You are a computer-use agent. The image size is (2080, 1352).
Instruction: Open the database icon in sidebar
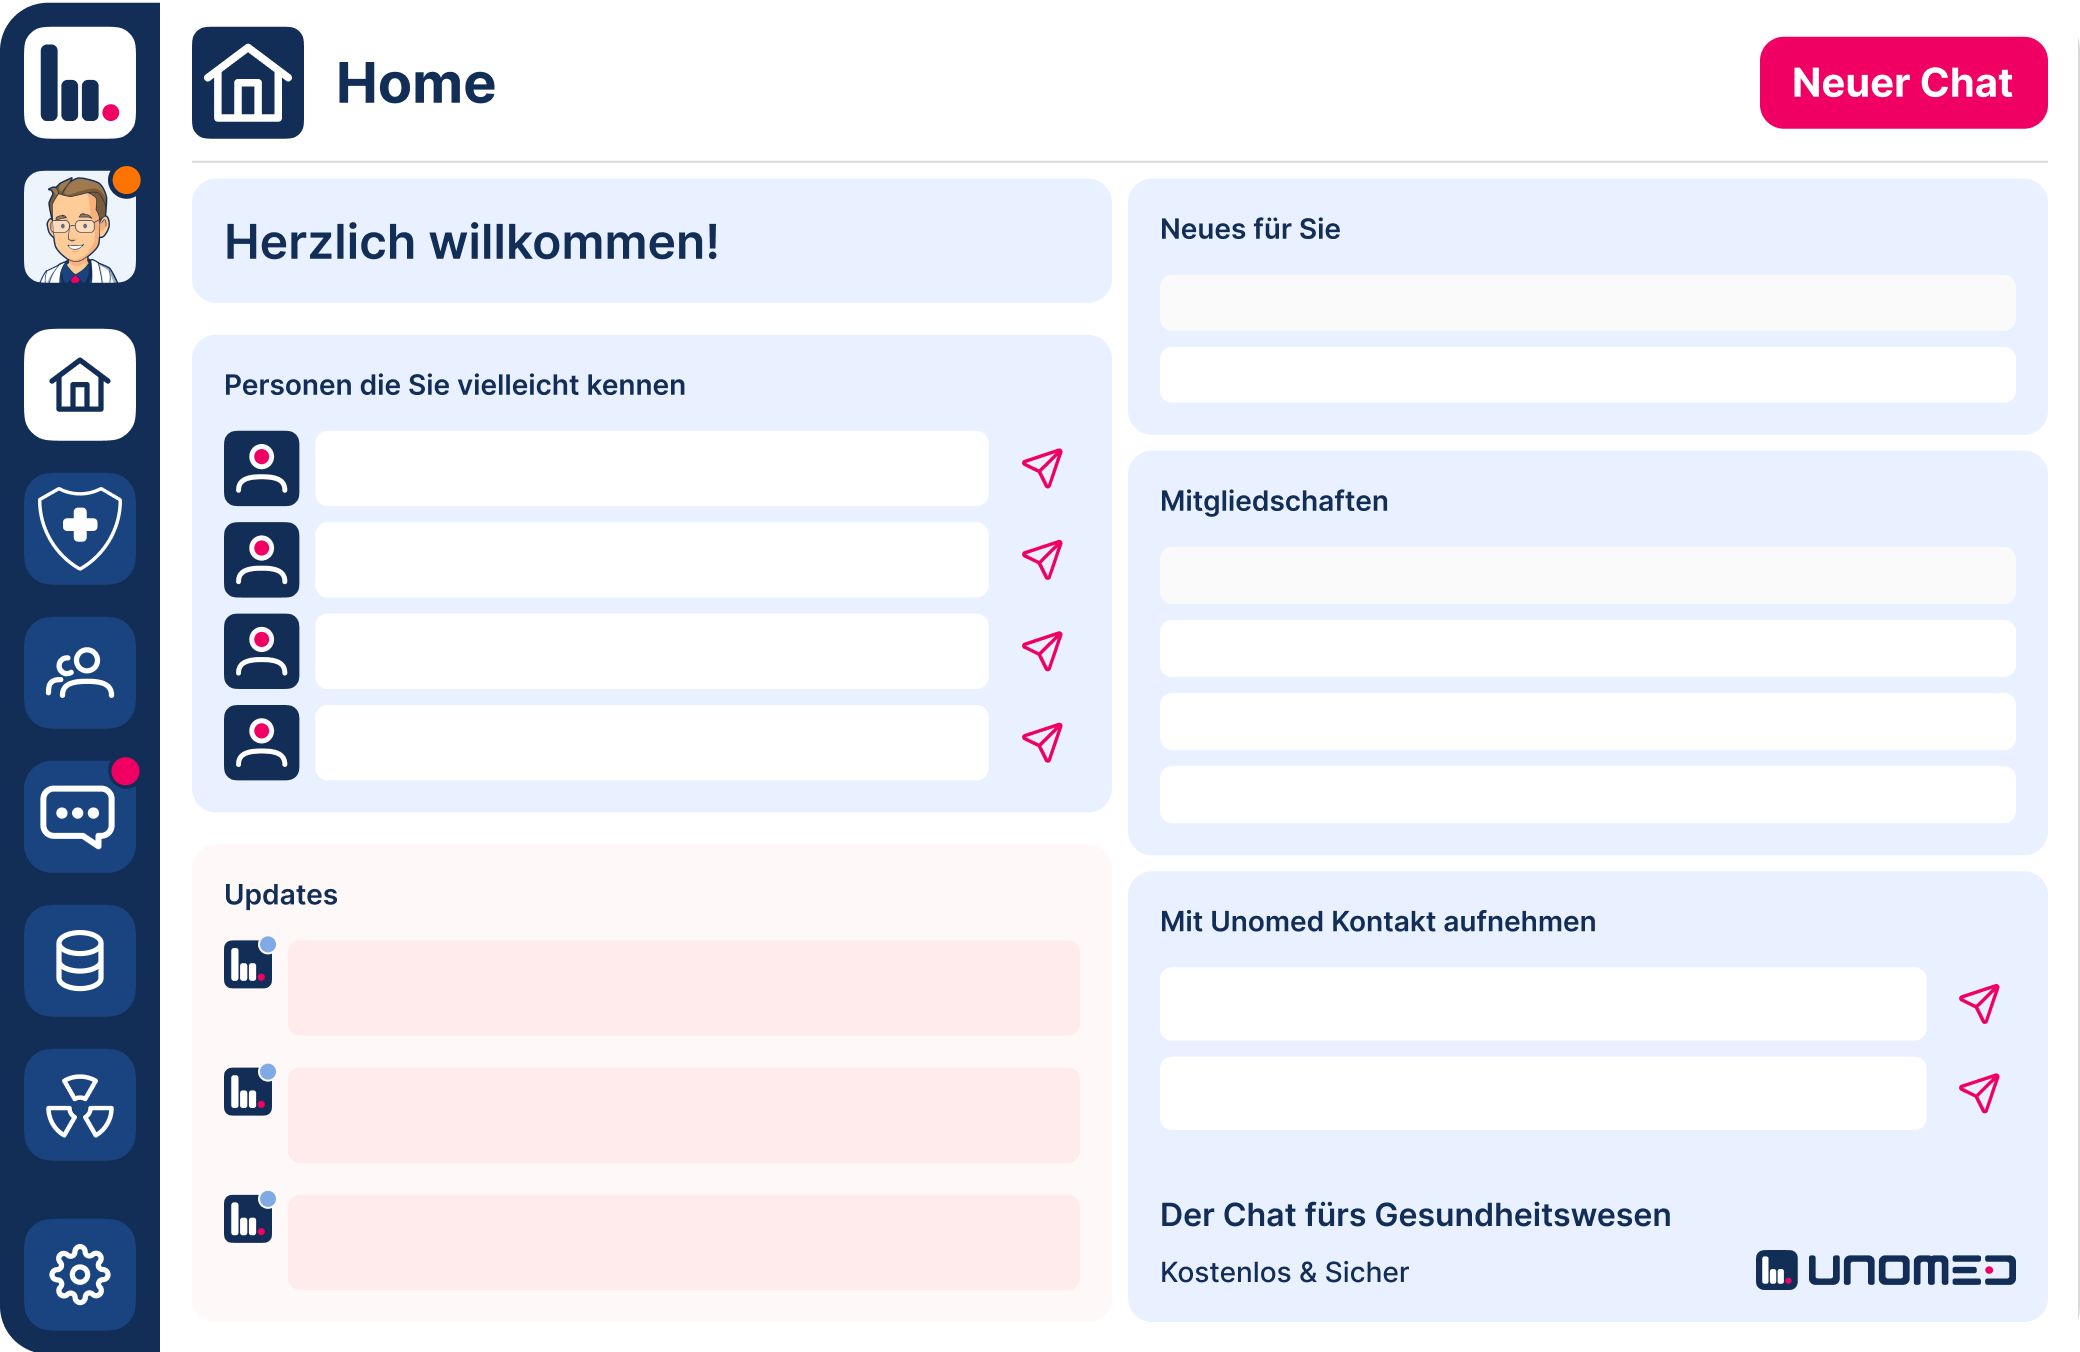(80, 961)
